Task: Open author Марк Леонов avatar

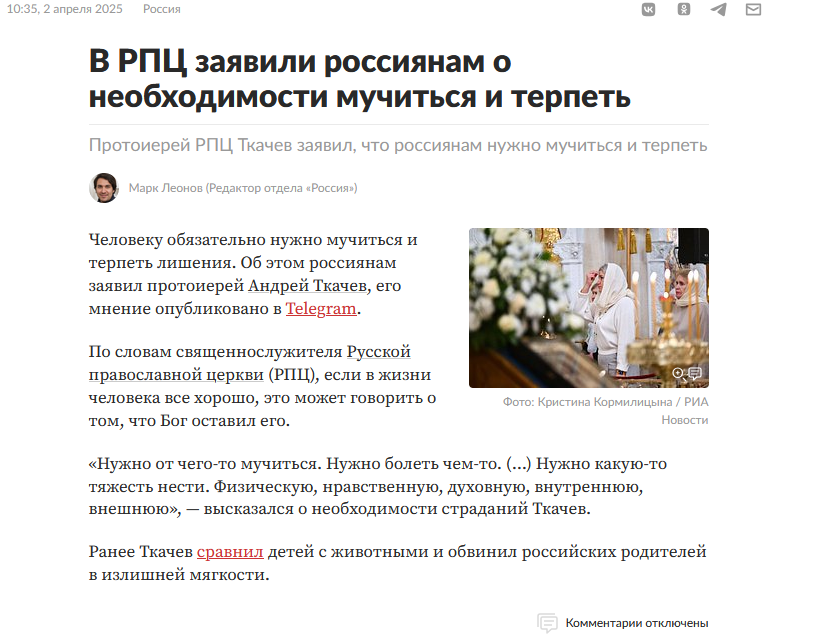Action: point(104,188)
